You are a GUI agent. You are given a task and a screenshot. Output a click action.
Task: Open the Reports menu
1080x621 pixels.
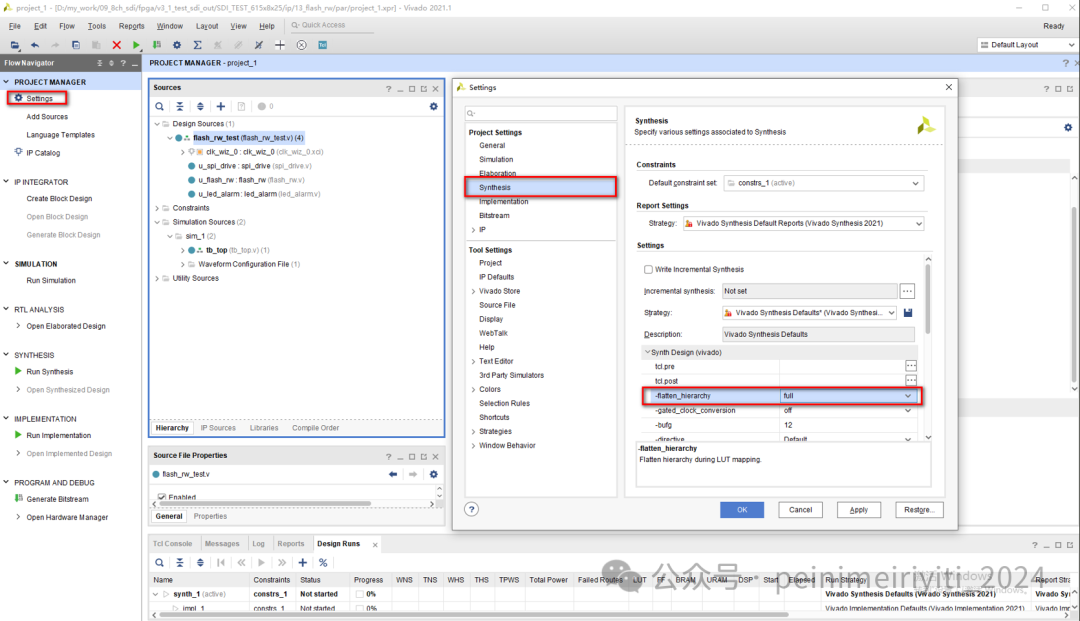pyautogui.click(x=132, y=26)
